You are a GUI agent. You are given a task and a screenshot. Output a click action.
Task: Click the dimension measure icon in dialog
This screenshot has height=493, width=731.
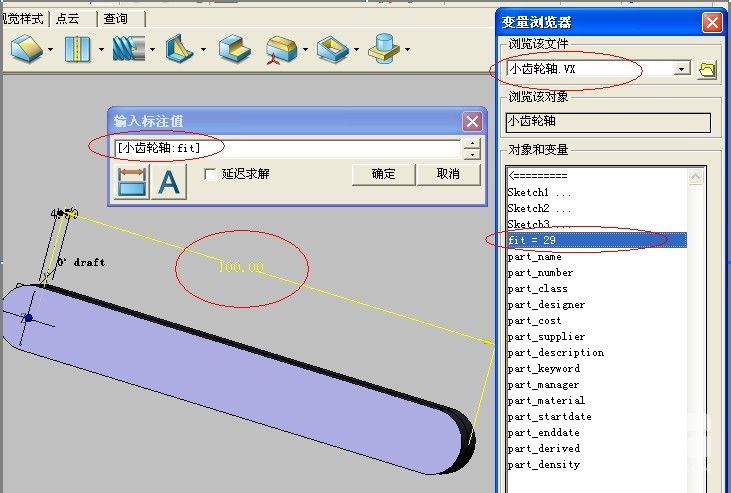(x=131, y=182)
